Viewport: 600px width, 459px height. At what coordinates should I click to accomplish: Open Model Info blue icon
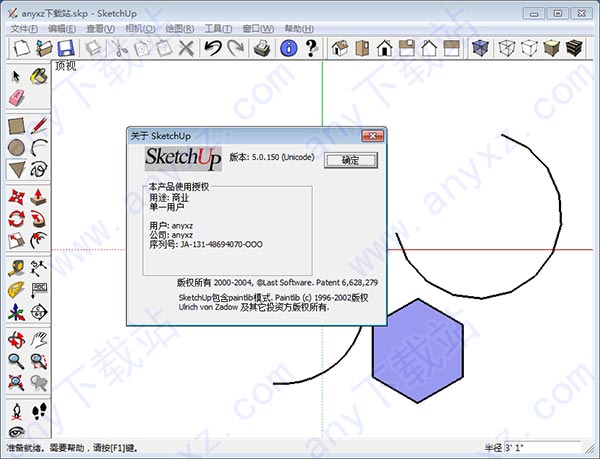pos(289,49)
